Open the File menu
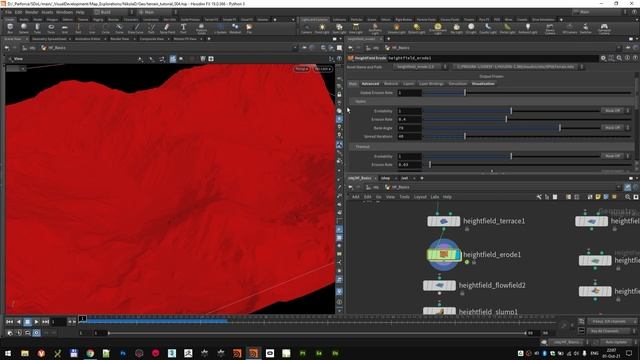 coord(9,12)
